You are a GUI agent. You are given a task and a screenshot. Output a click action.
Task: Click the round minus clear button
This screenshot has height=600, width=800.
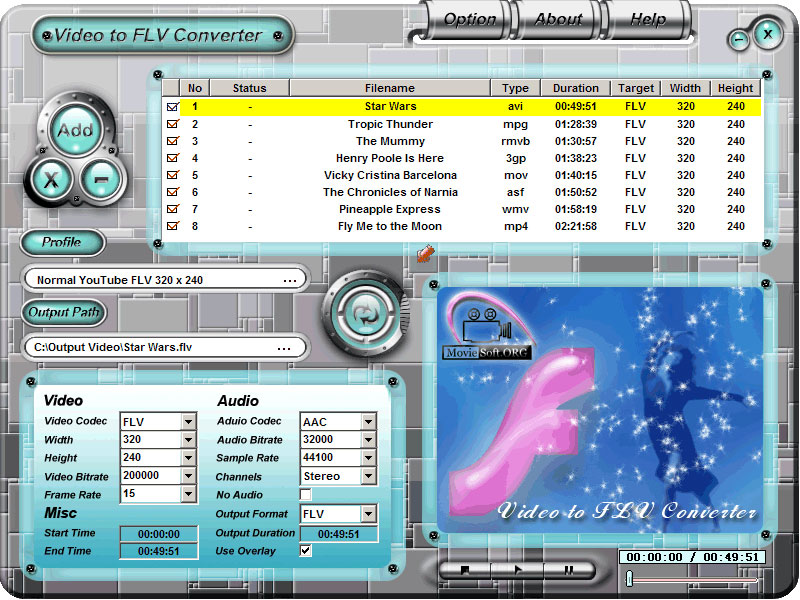[x=102, y=180]
